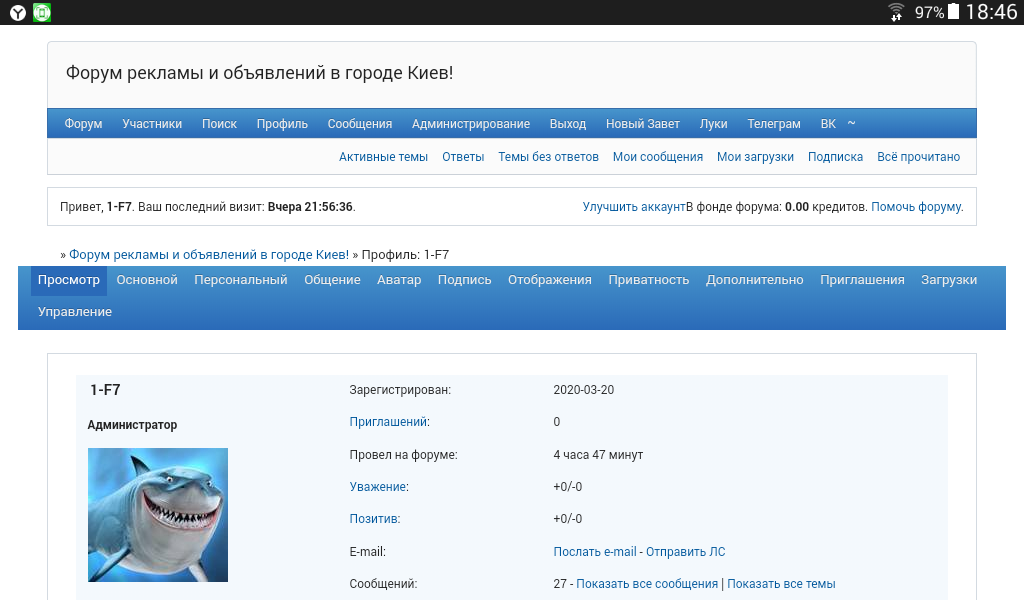The image size is (1024, 600).
Task: Open the Новый Завет link
Action: point(643,124)
